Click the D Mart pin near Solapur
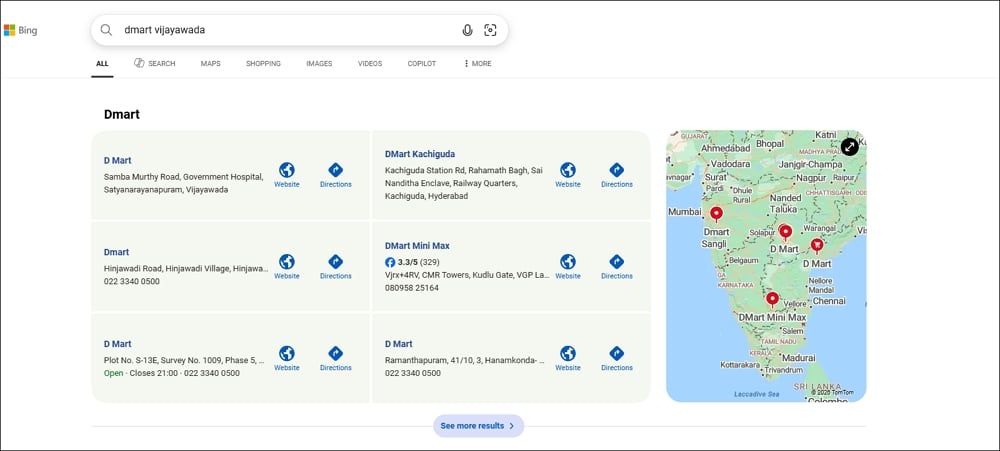Viewport: 1000px width, 451px height. pos(786,232)
